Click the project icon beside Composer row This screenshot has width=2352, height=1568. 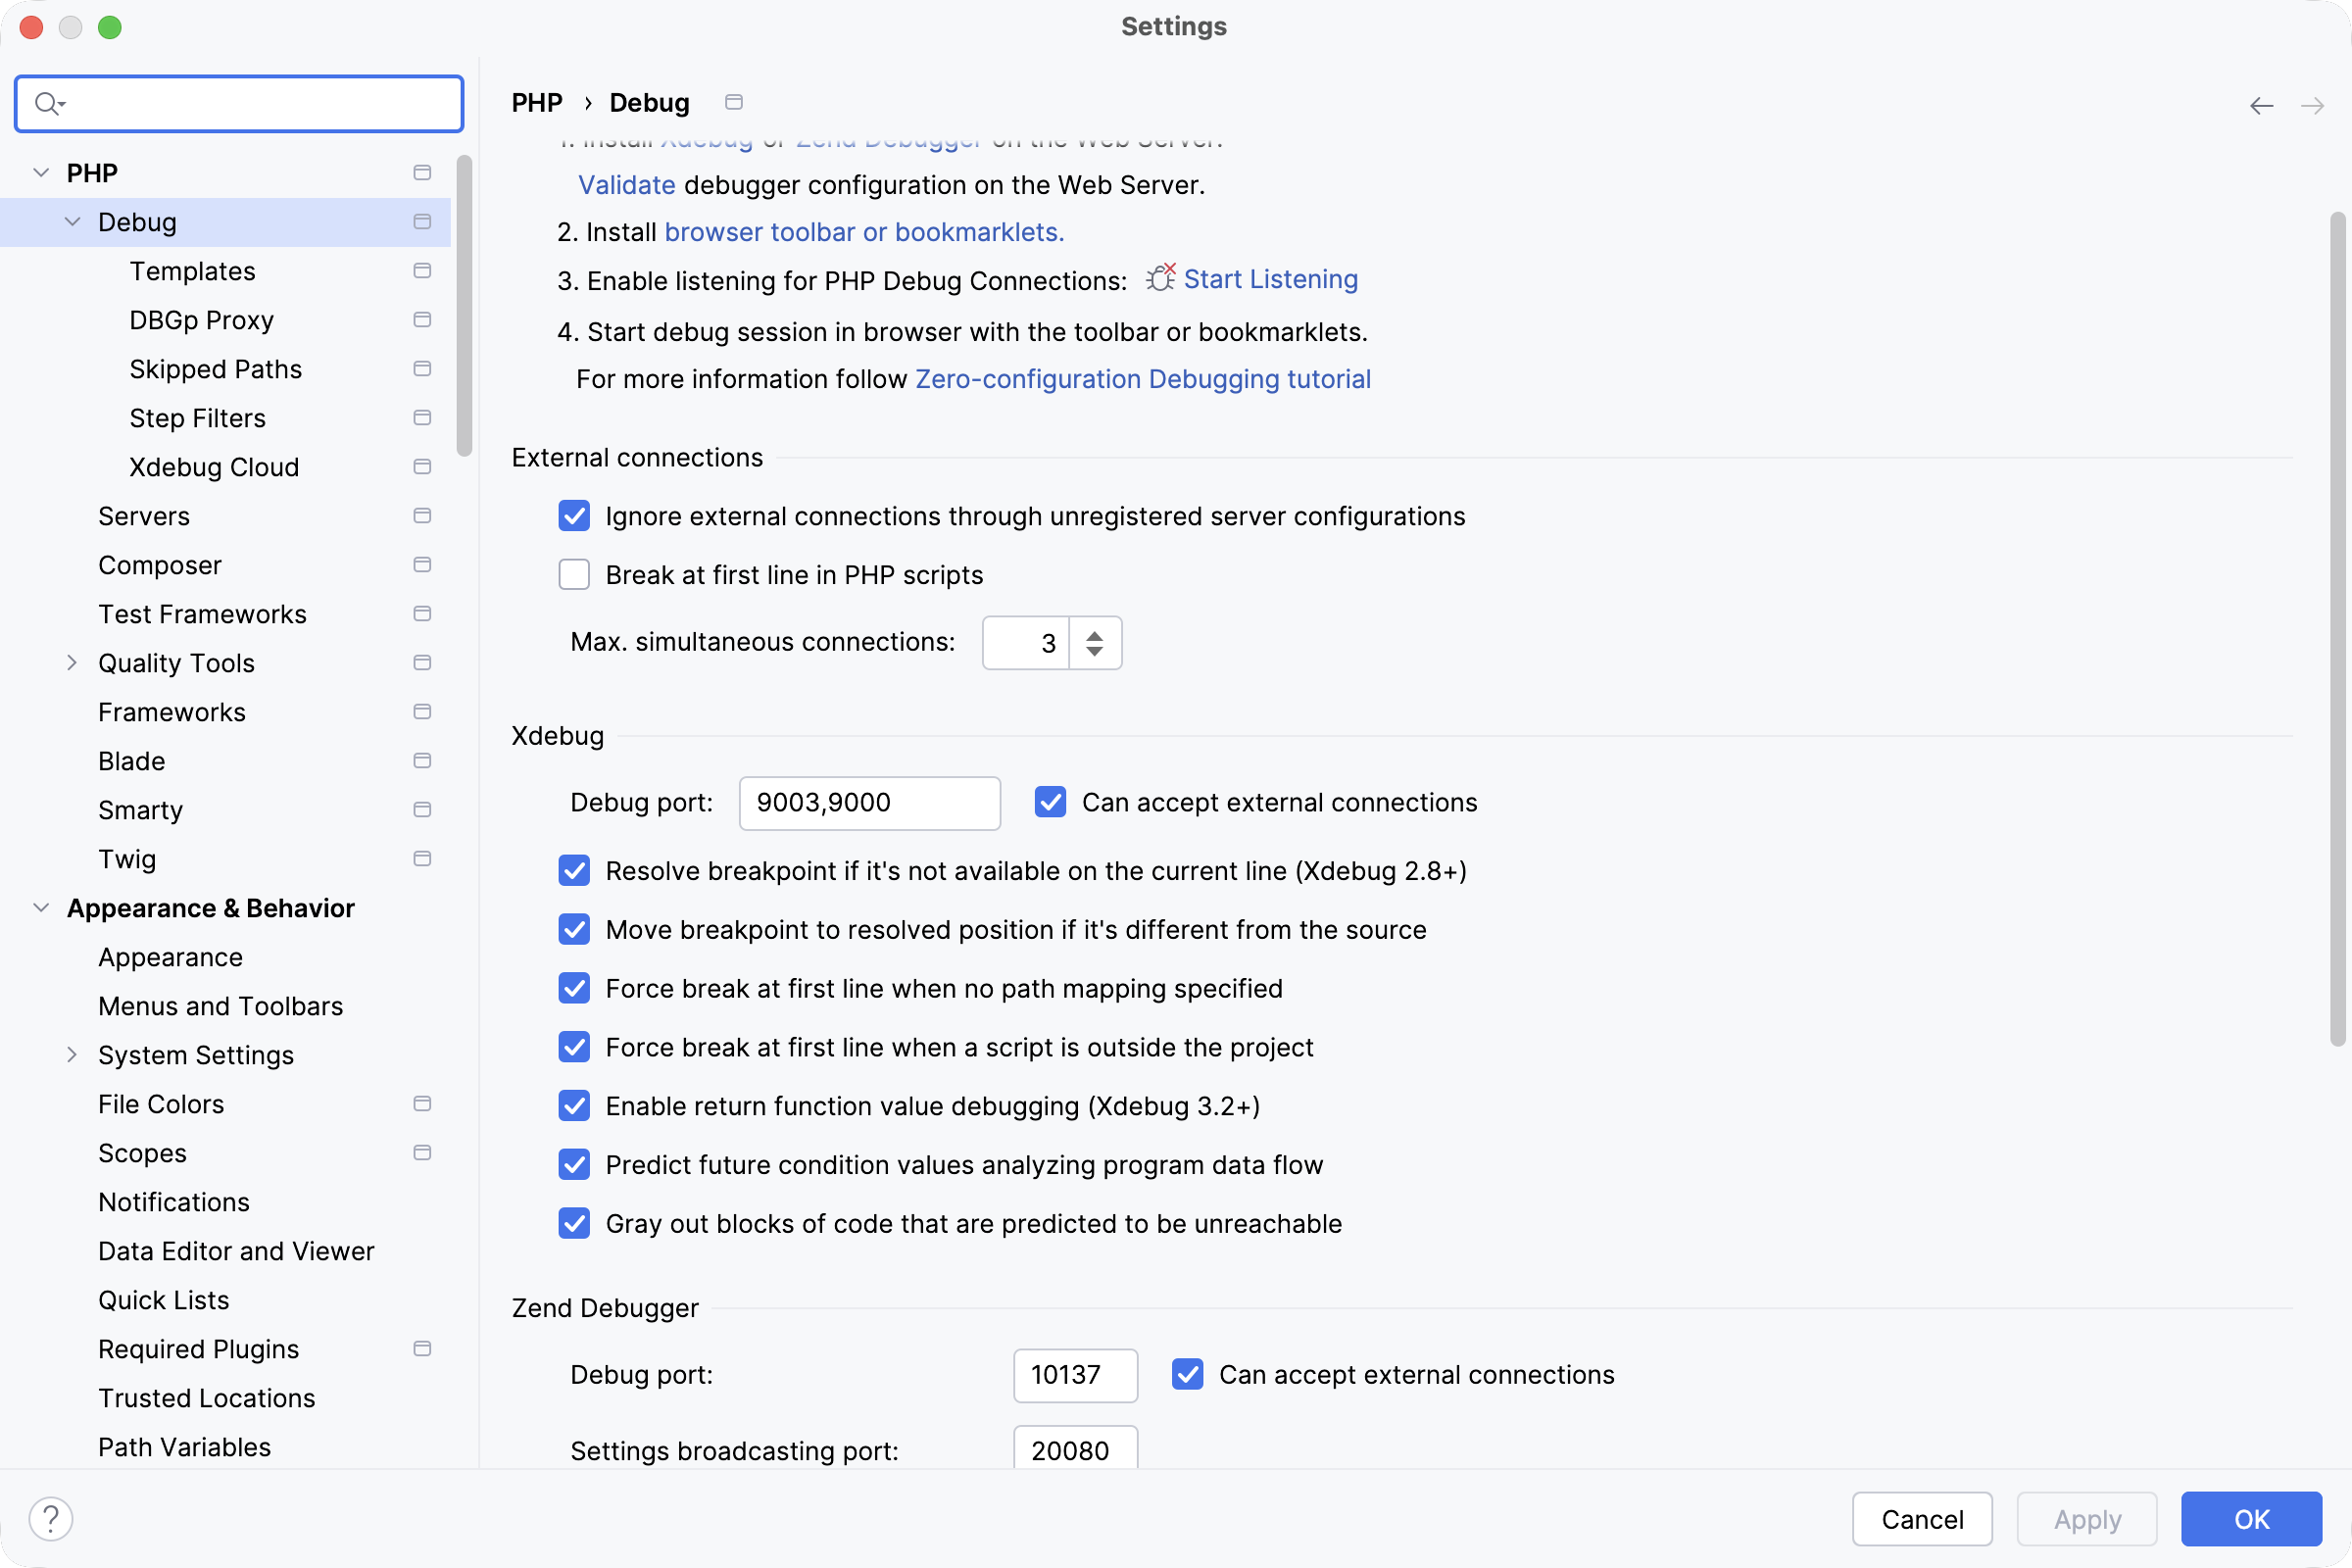point(422,564)
